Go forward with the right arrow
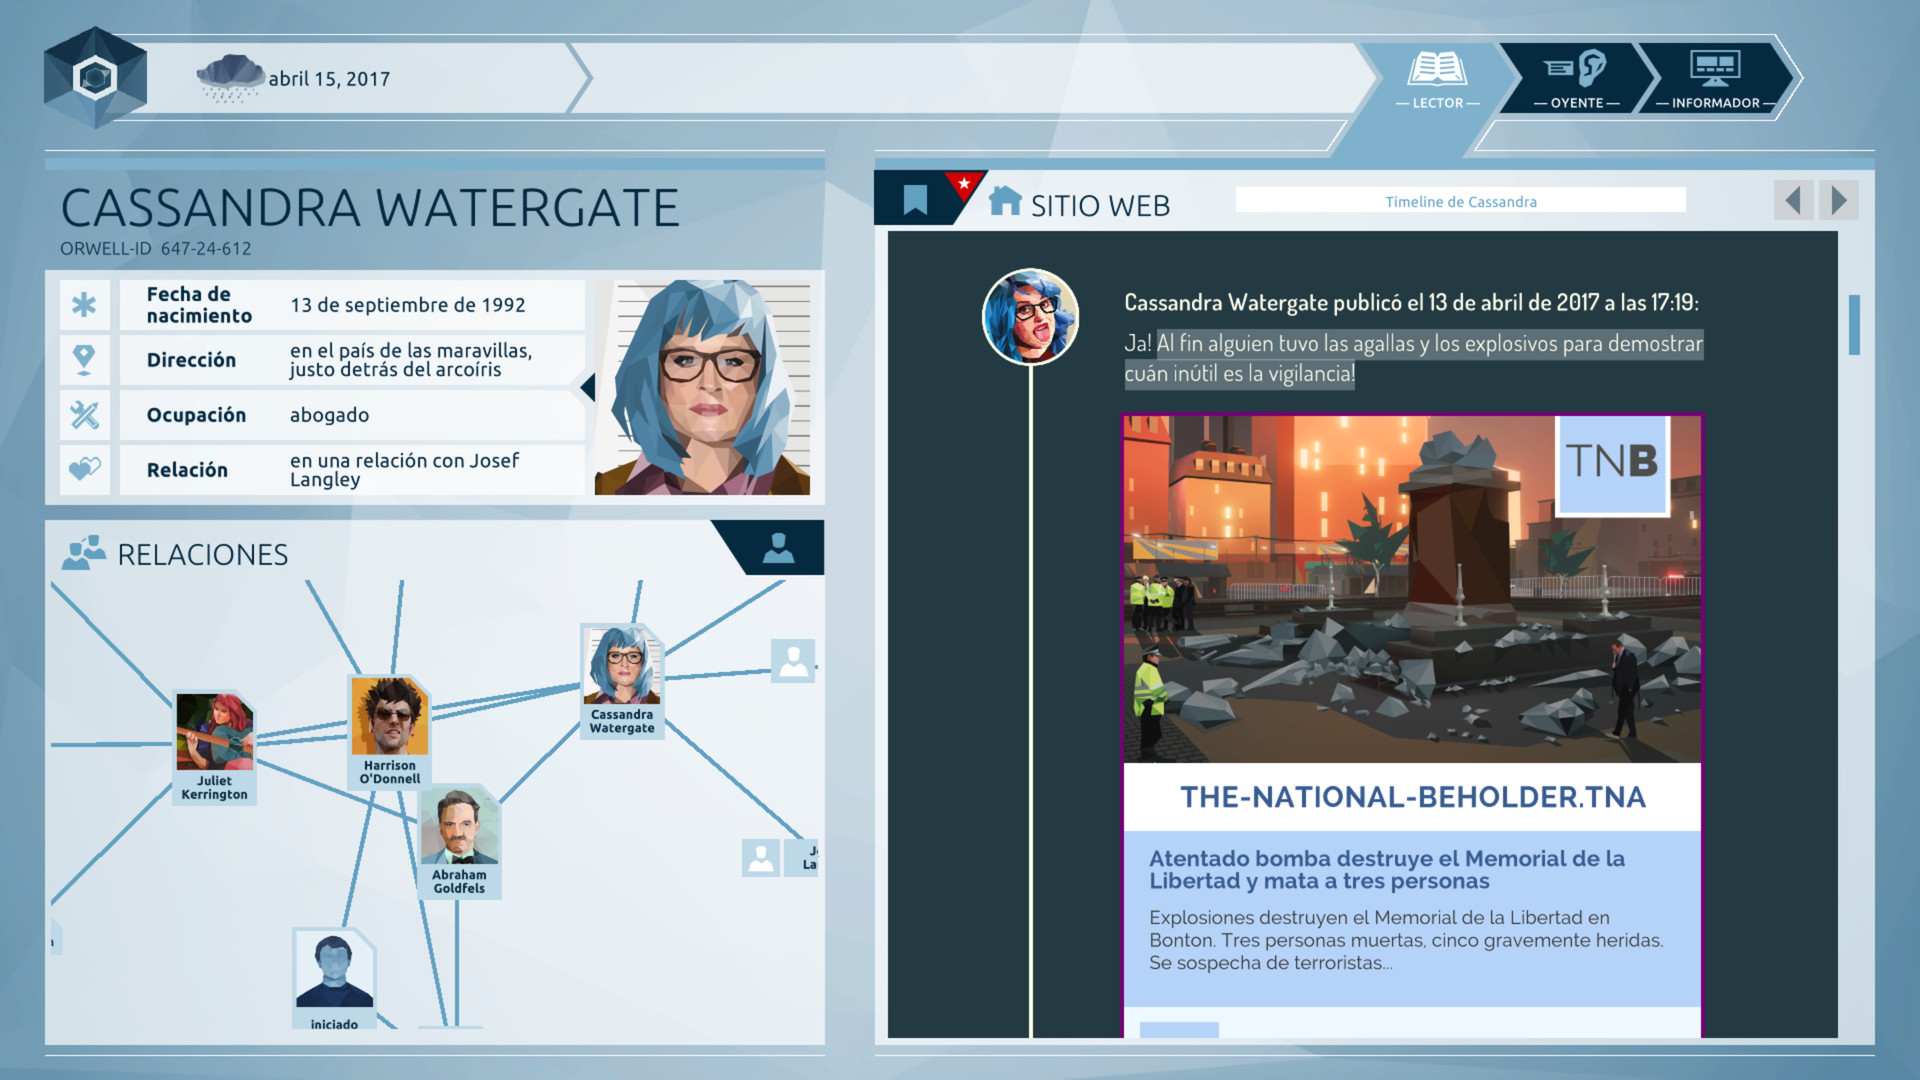The height and width of the screenshot is (1080, 1920). pyautogui.click(x=1839, y=201)
